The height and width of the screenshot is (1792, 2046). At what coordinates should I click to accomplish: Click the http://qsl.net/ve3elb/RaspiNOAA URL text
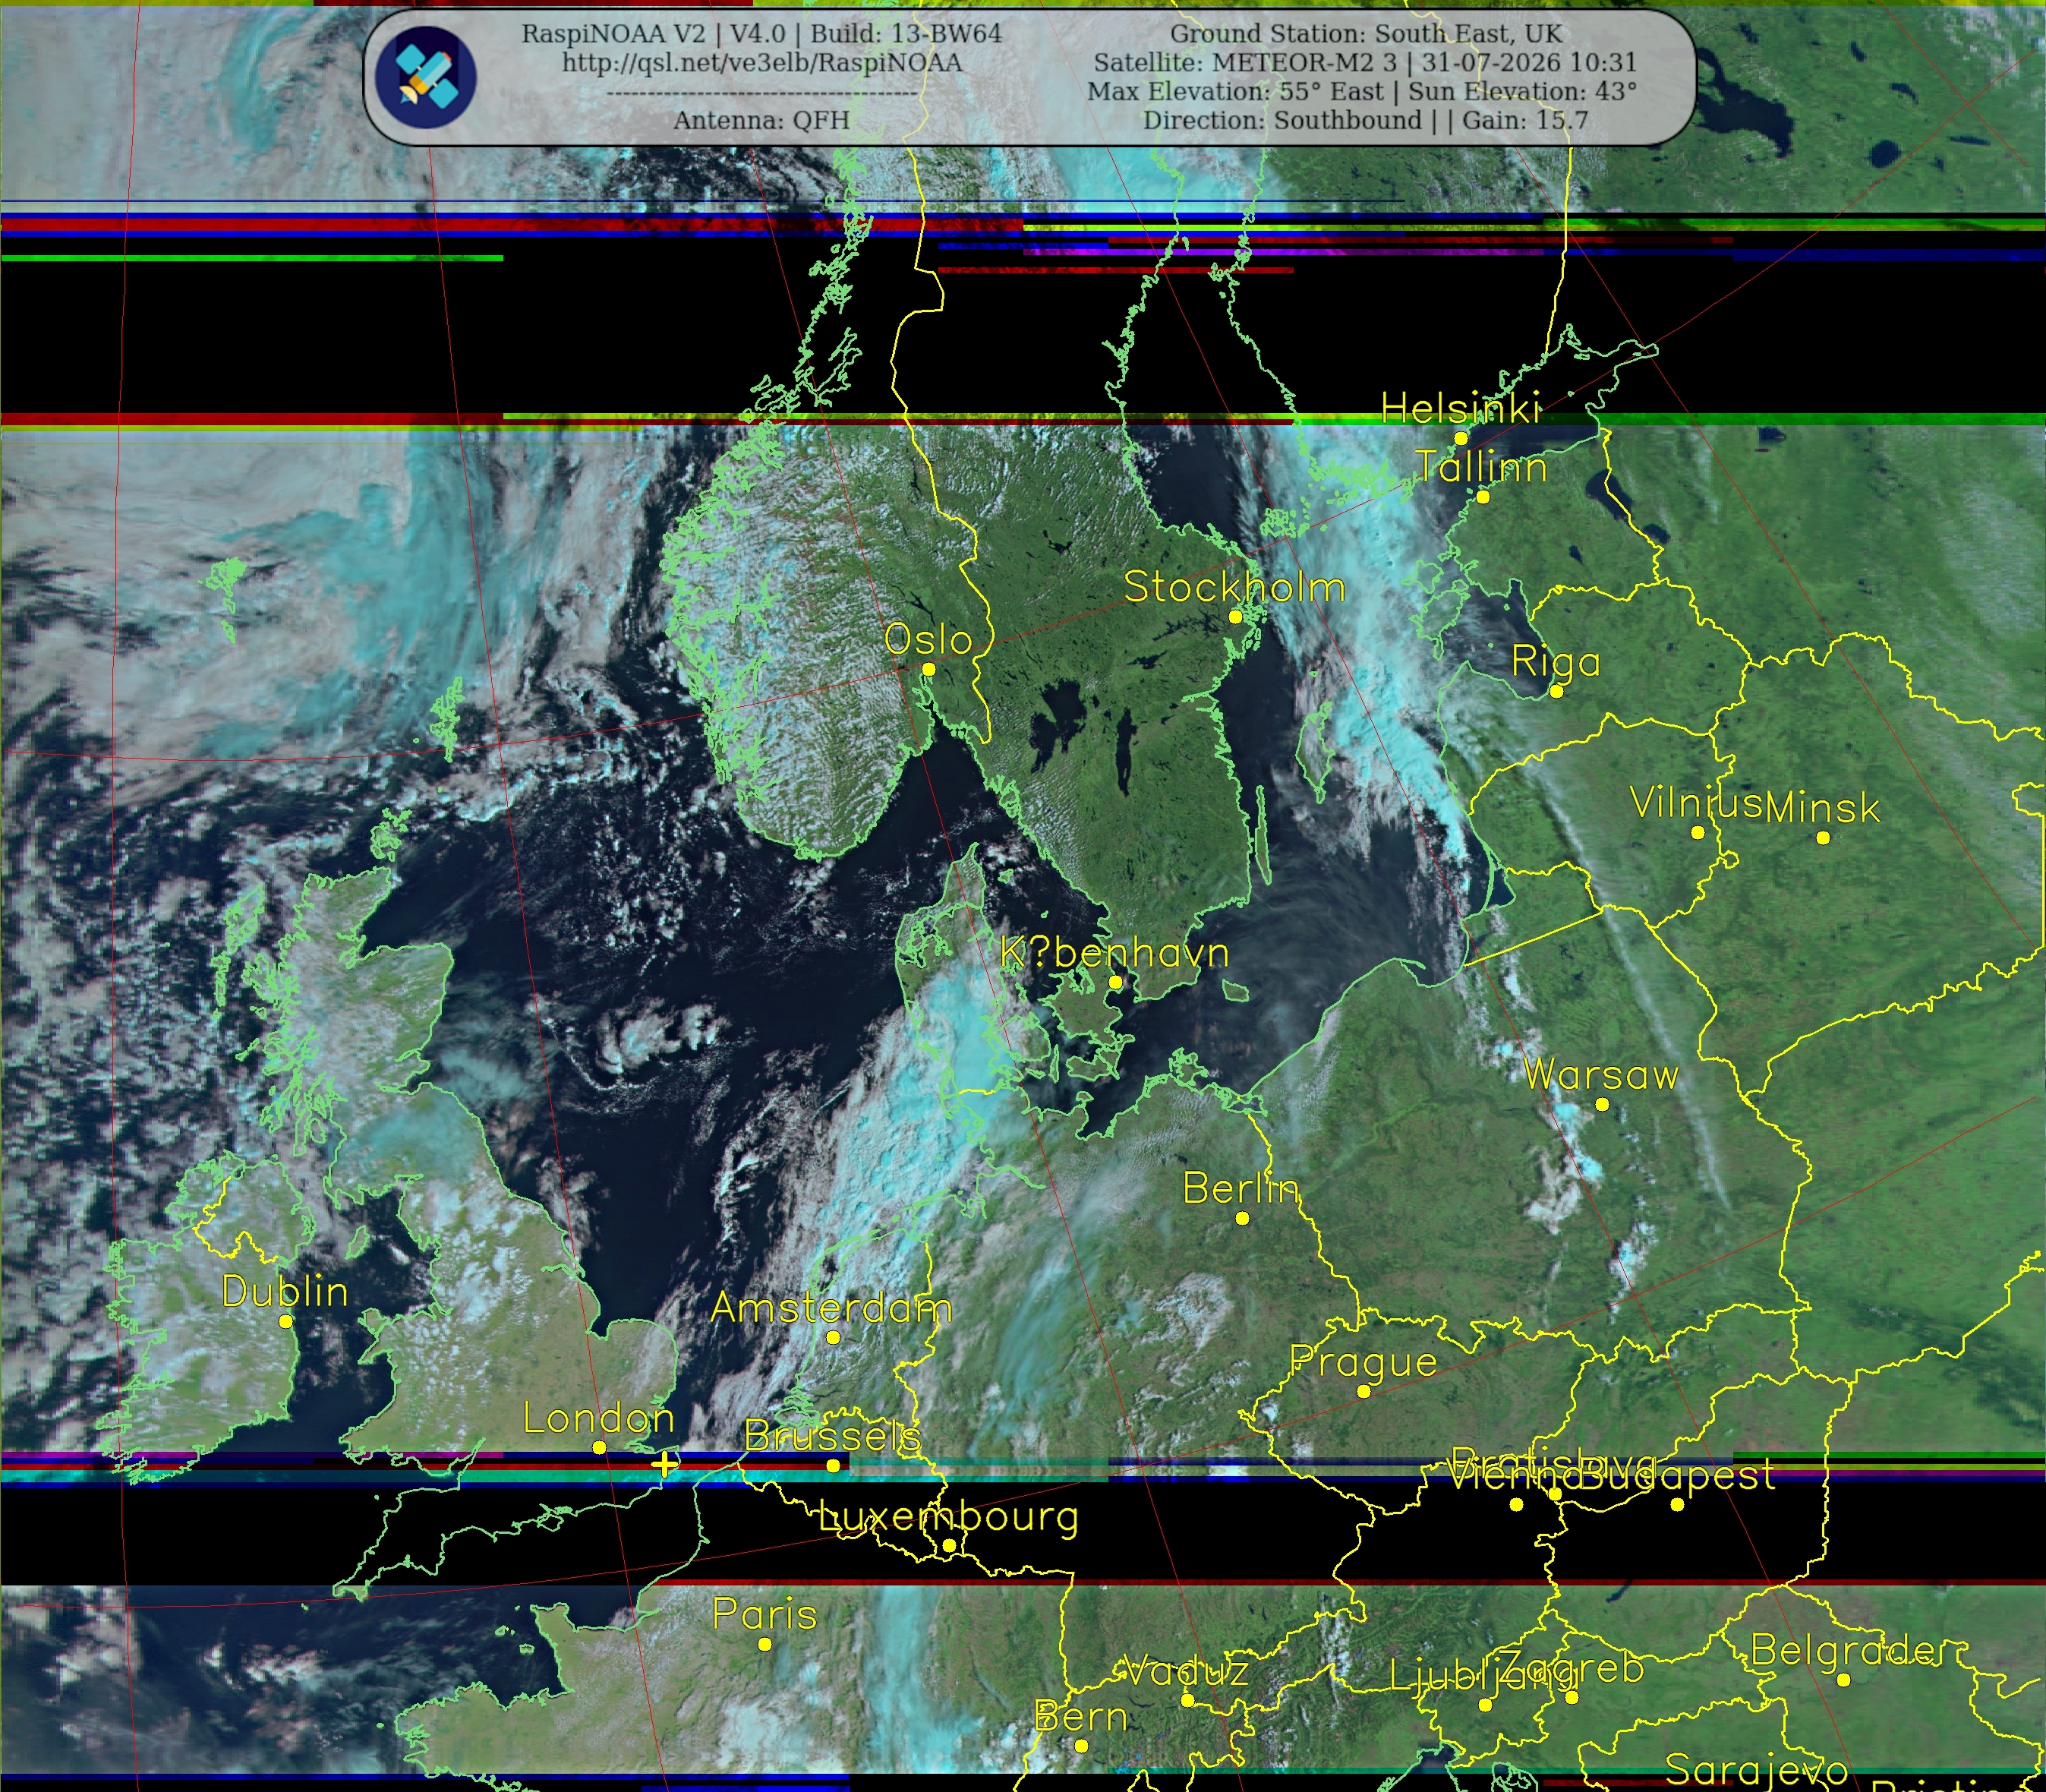pos(762,63)
